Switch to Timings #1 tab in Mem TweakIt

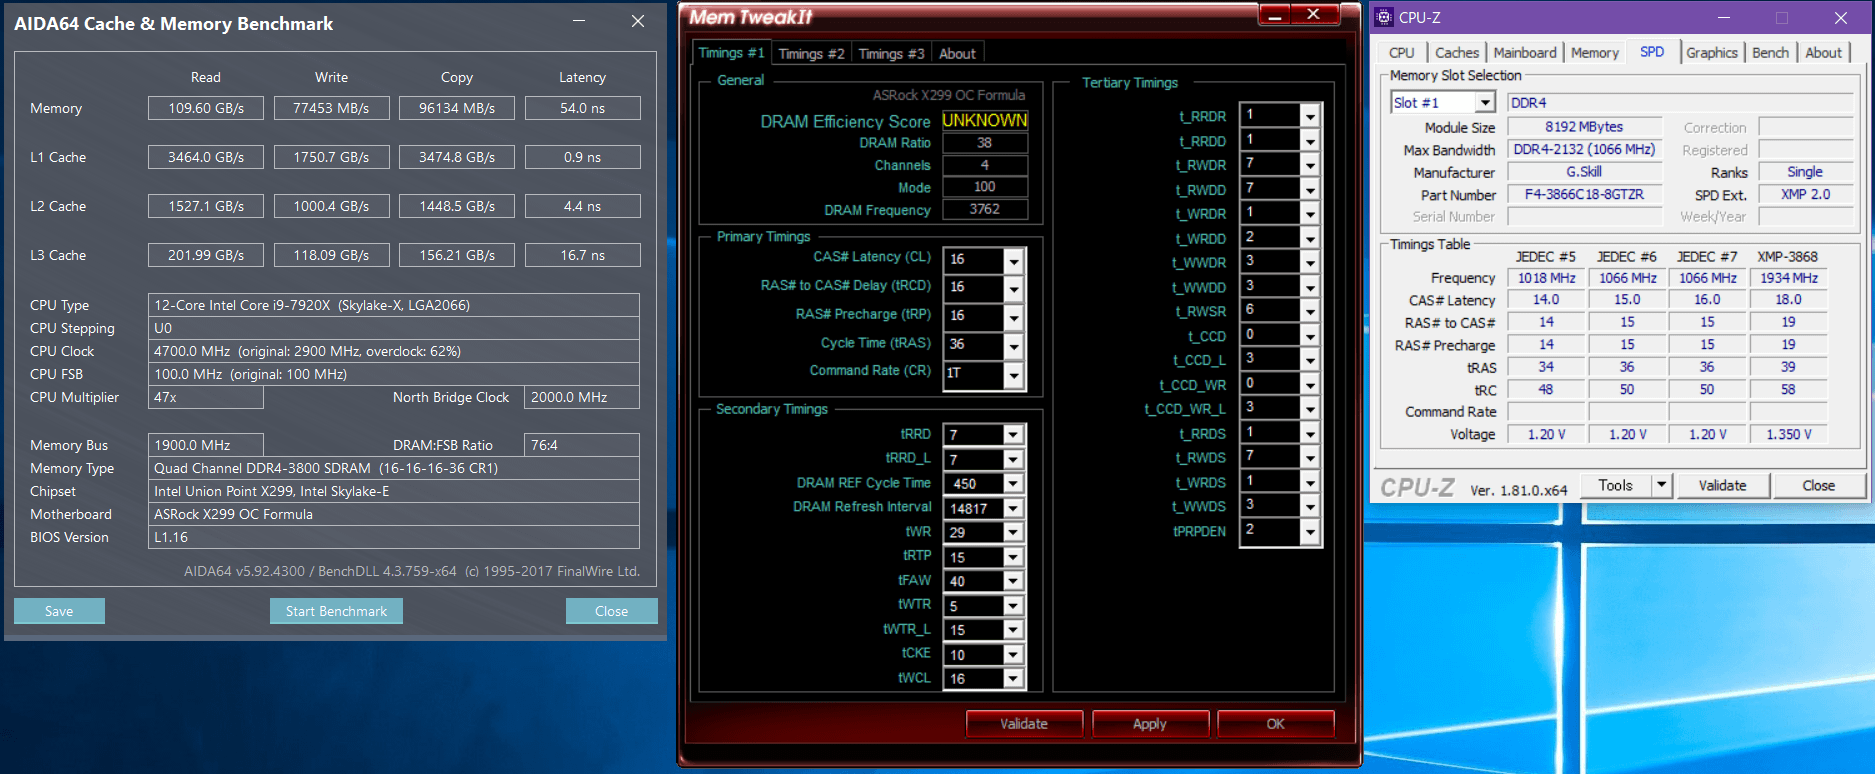point(731,53)
